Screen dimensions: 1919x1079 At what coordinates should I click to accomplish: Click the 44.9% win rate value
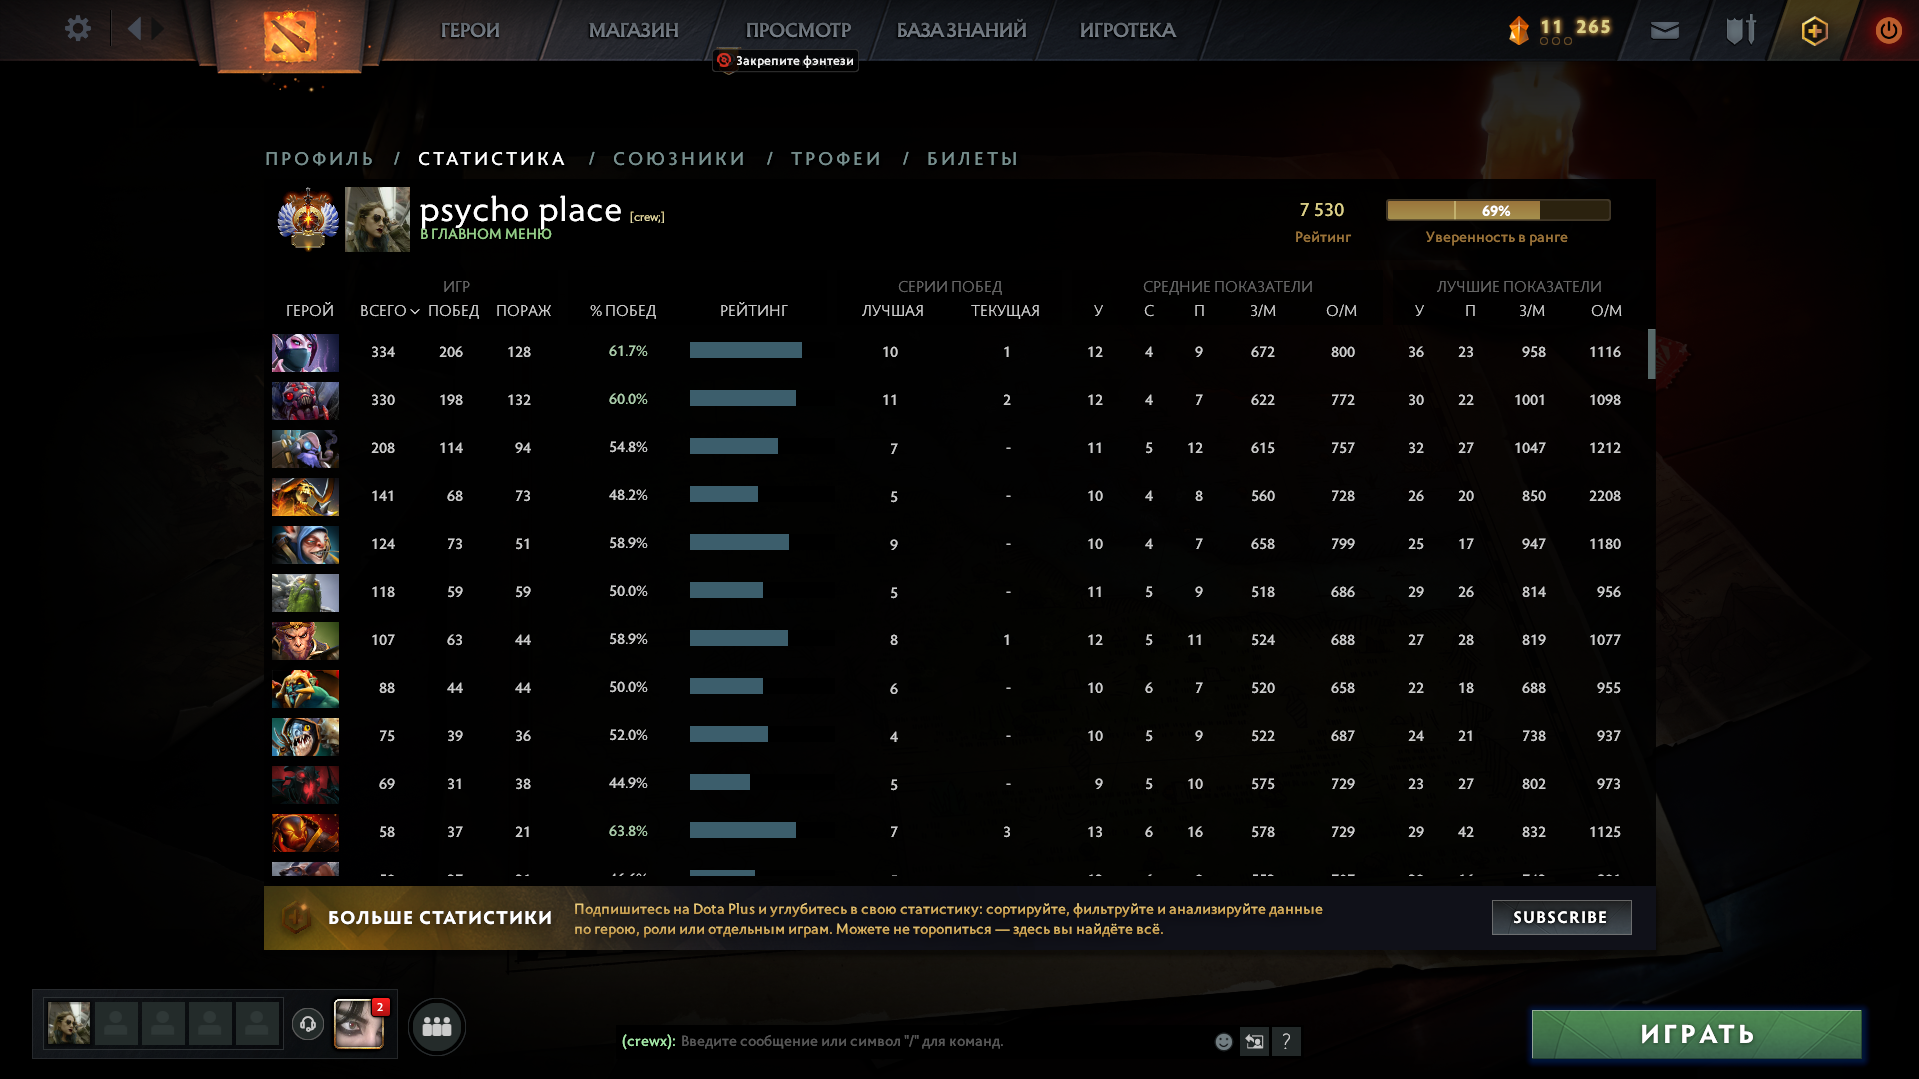pos(628,783)
